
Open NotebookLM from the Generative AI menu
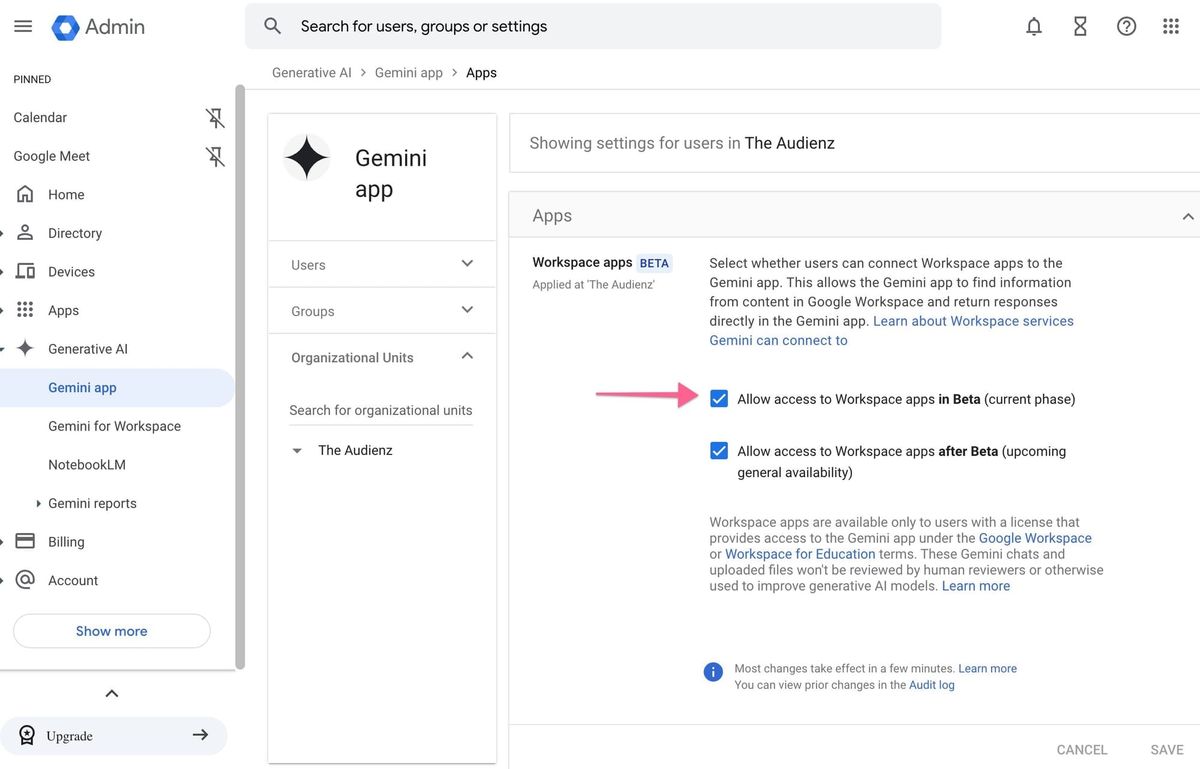click(x=86, y=463)
